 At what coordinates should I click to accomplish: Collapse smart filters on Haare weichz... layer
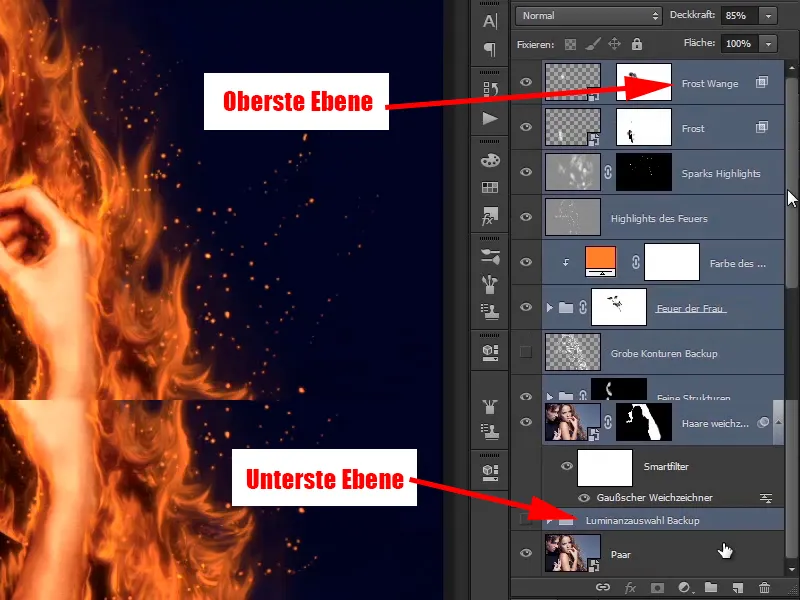[x=778, y=422]
